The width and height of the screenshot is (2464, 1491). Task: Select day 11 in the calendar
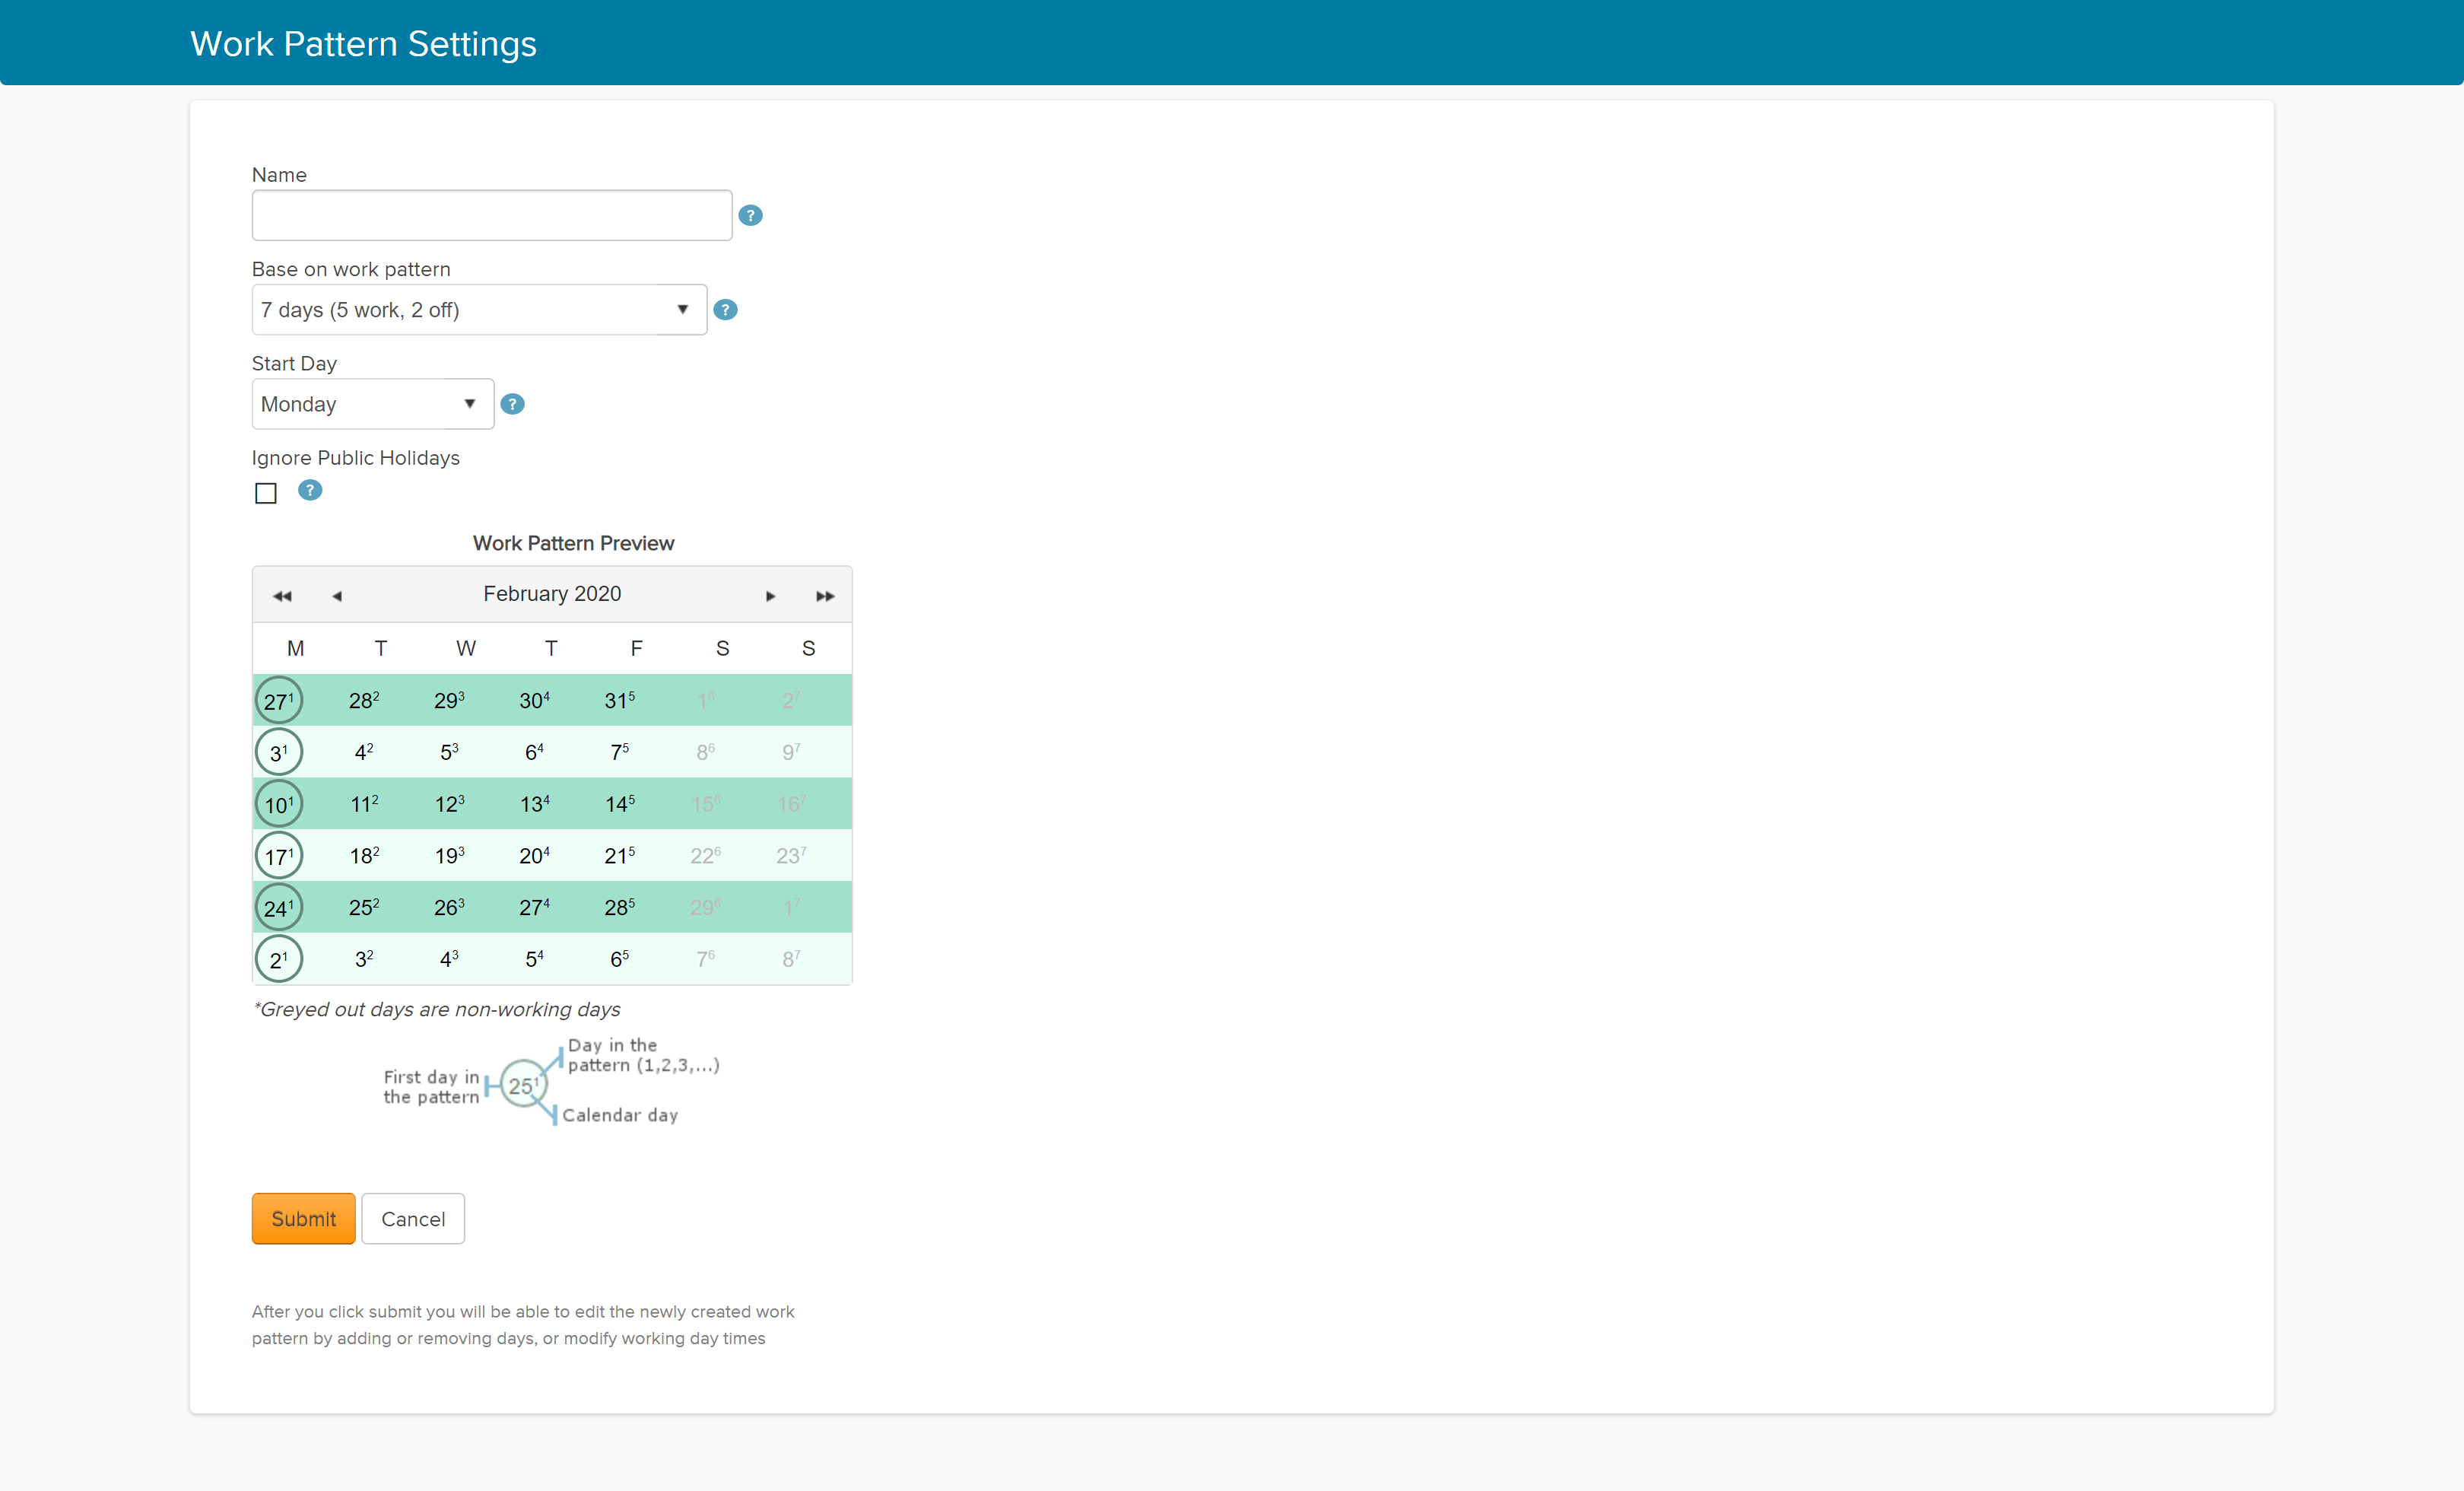(364, 804)
